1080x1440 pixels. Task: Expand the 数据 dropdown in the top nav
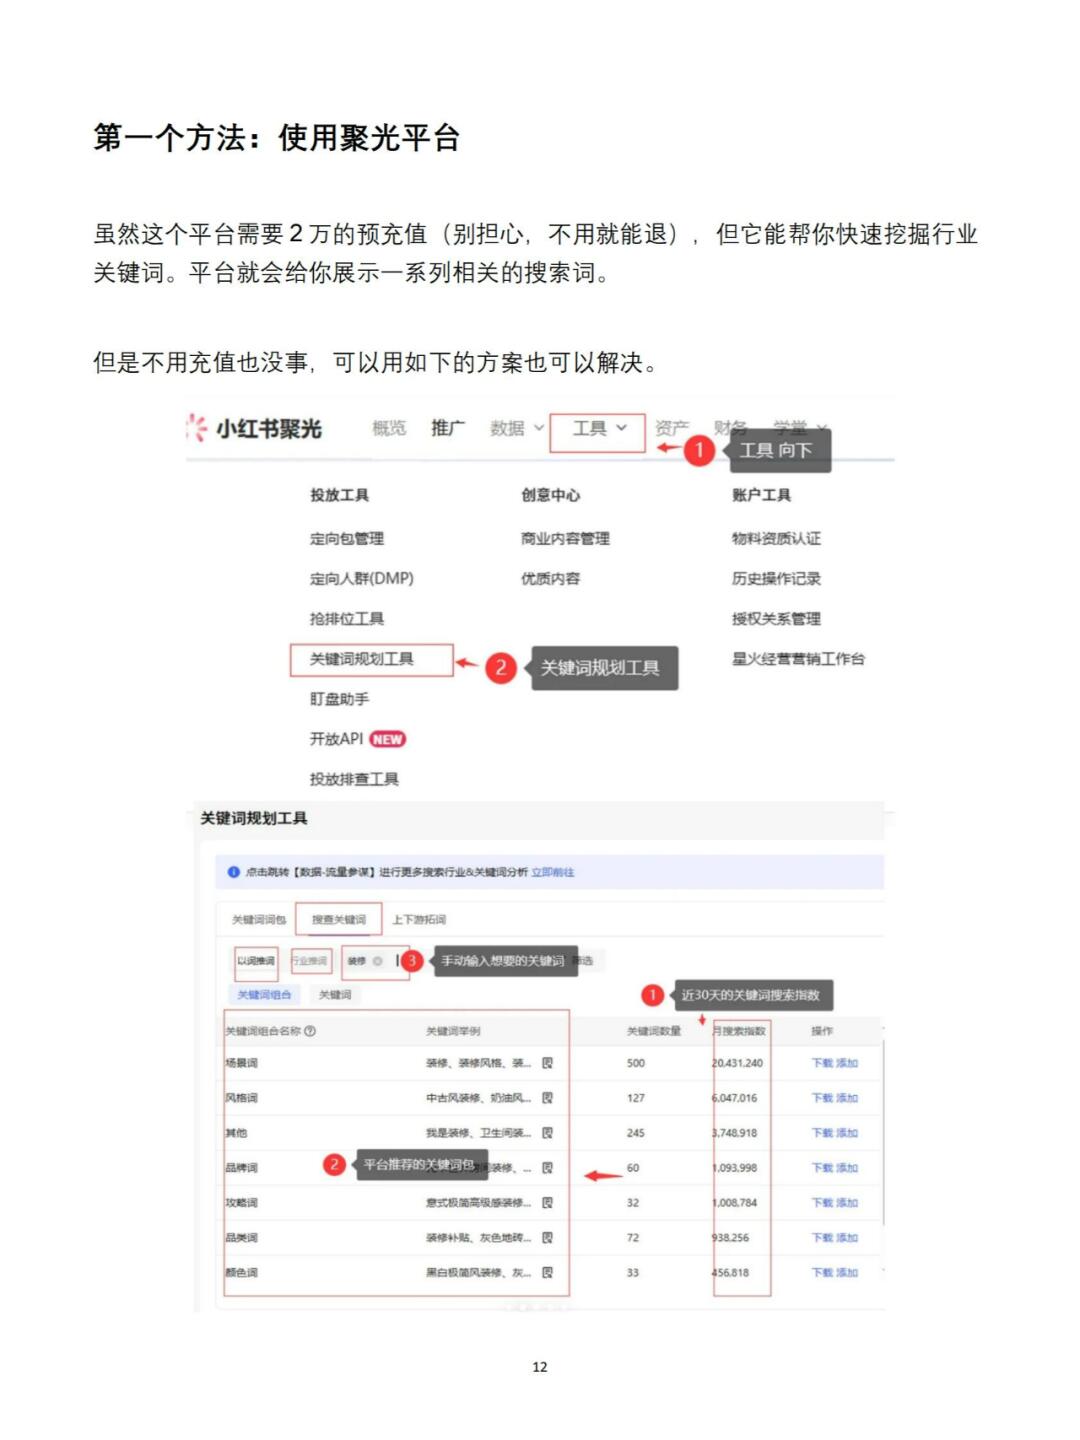pyautogui.click(x=517, y=428)
